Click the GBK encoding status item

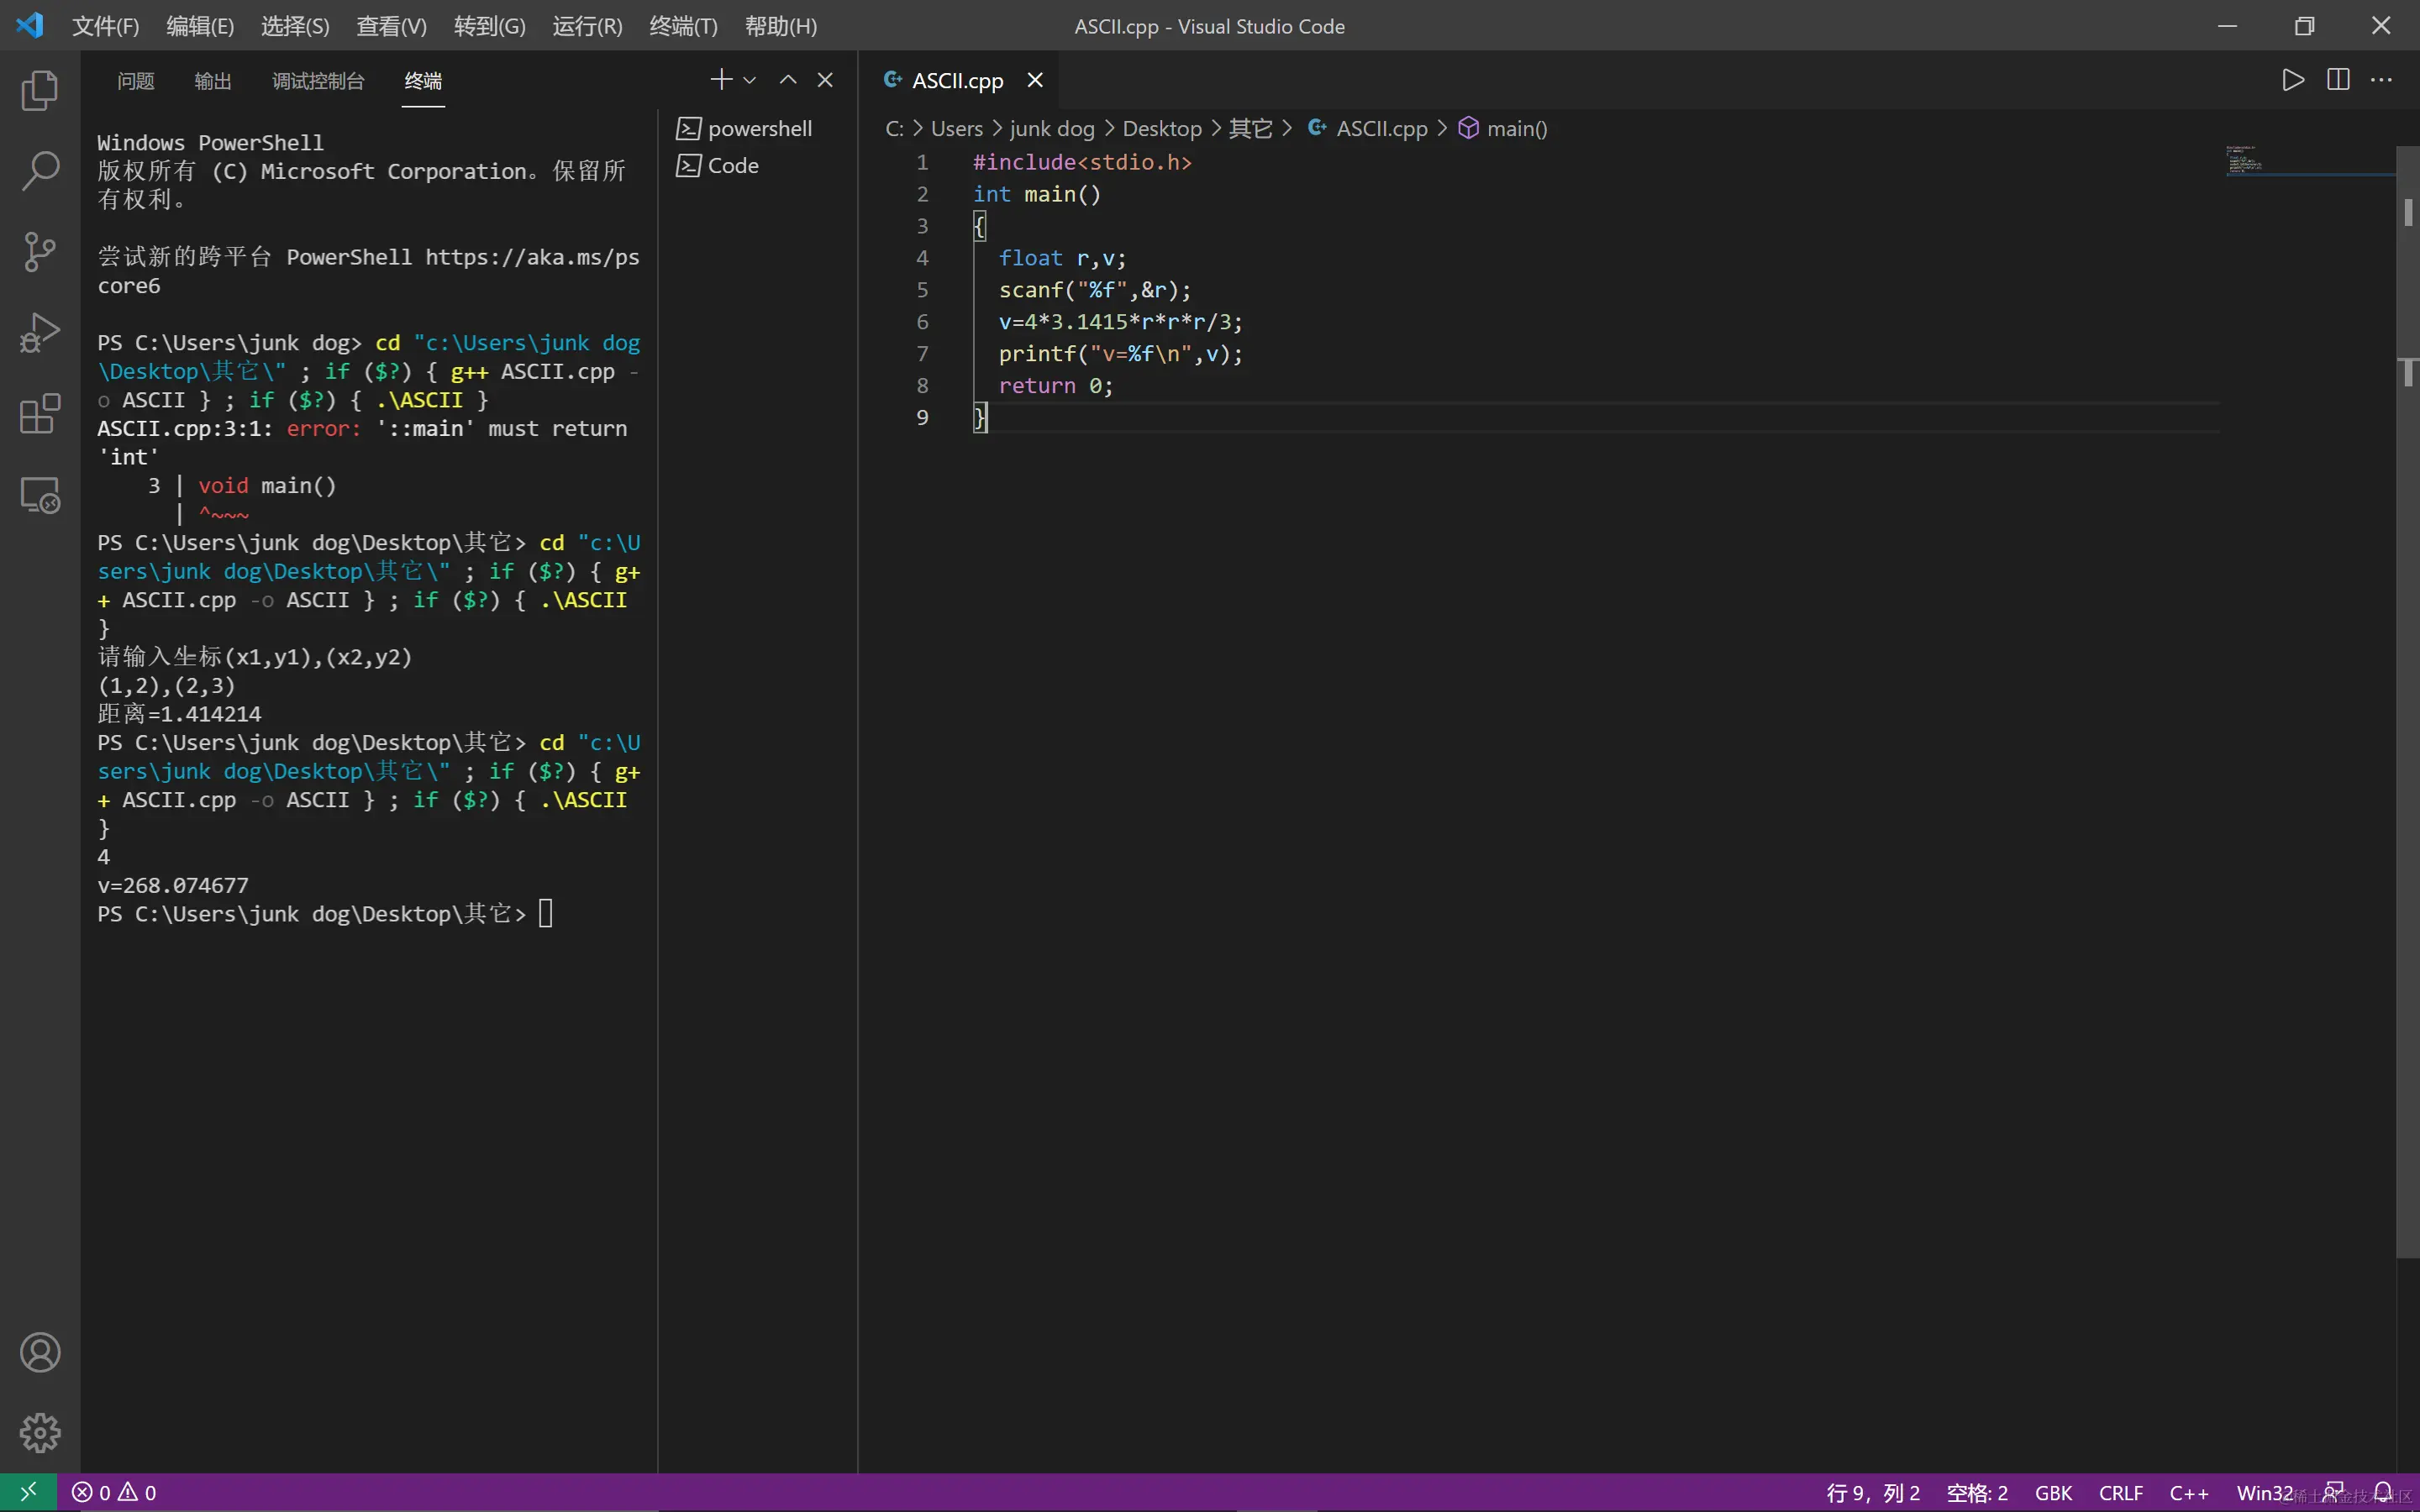tap(2053, 1493)
